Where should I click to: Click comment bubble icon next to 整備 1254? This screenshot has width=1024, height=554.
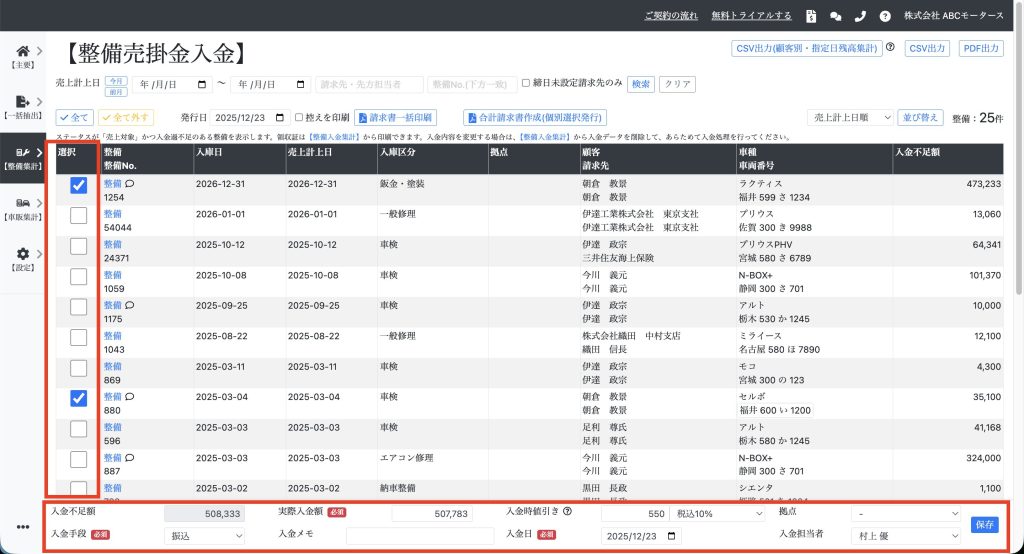click(x=130, y=183)
